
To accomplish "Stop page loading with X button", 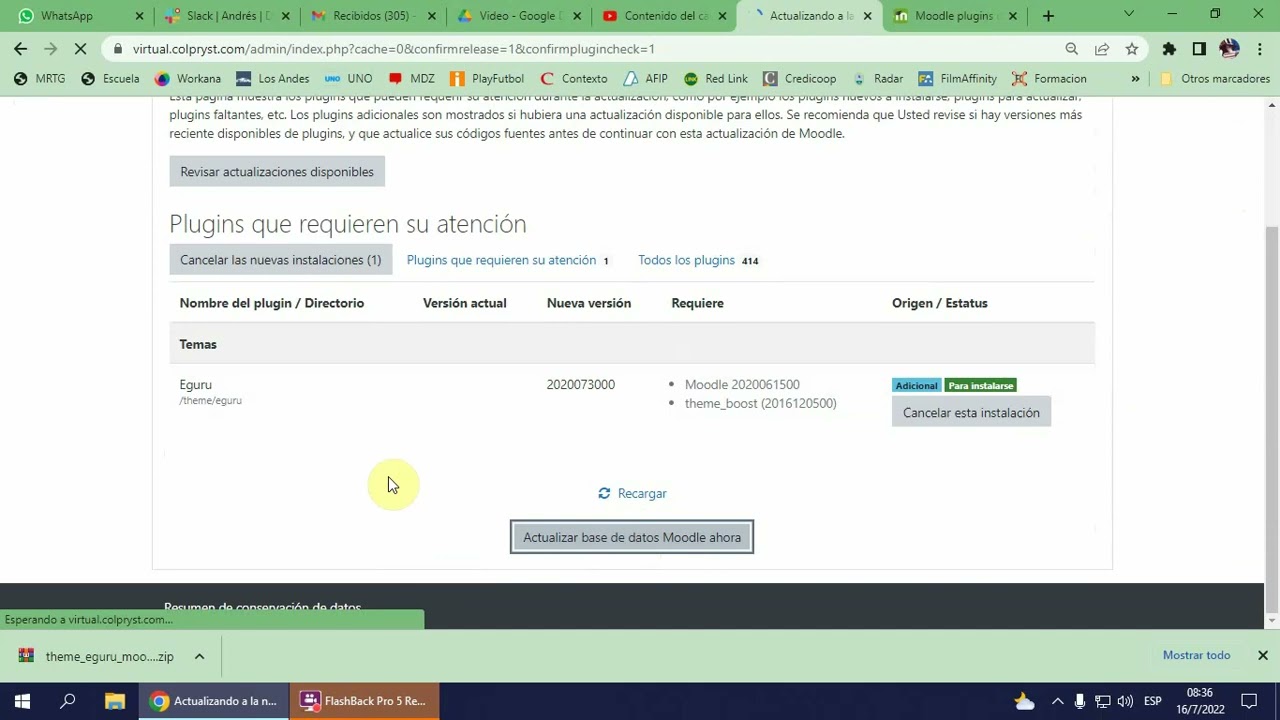I will tap(83, 49).
